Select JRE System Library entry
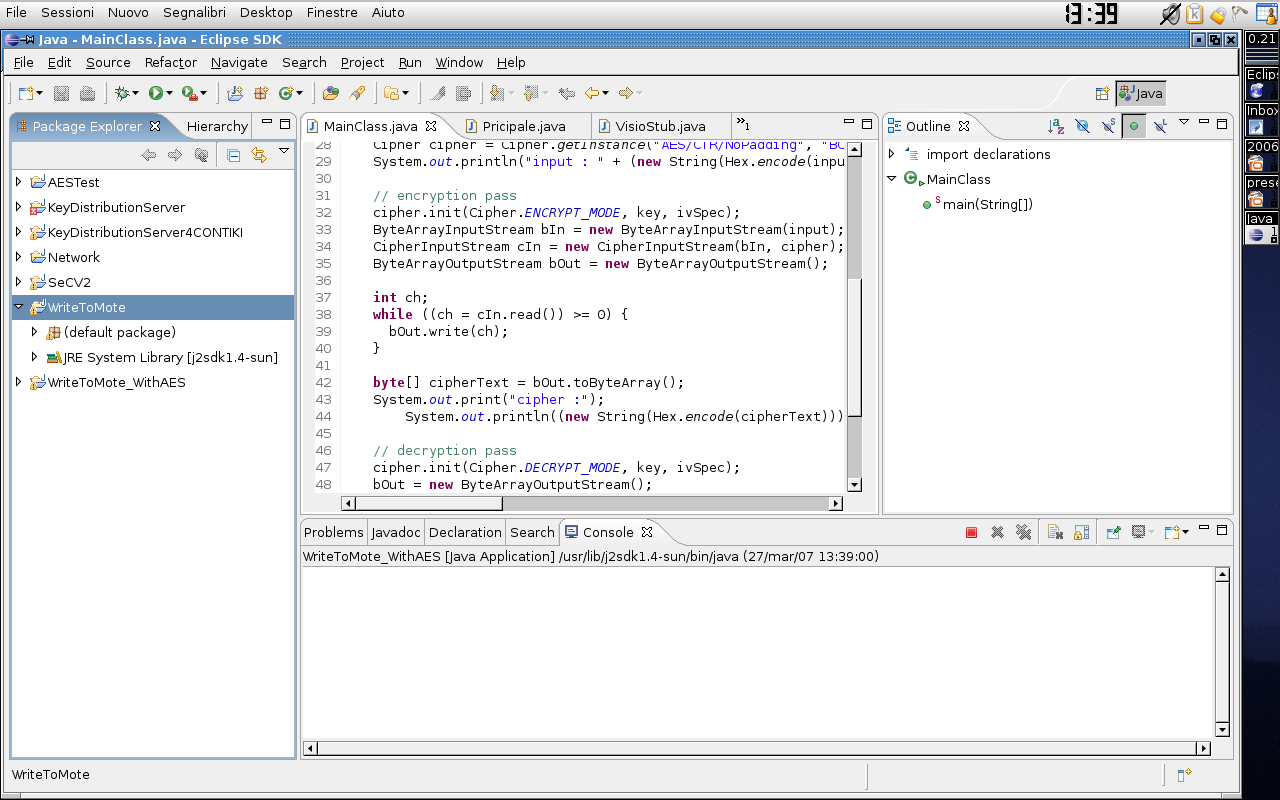The image size is (1280, 800). tap(171, 357)
